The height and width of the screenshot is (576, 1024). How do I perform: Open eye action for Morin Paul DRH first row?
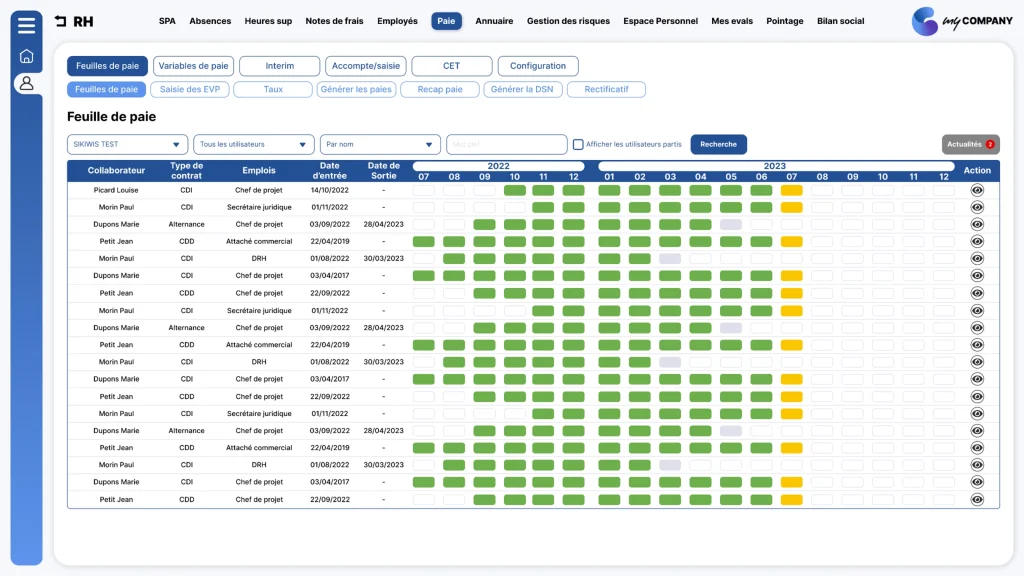(977, 259)
